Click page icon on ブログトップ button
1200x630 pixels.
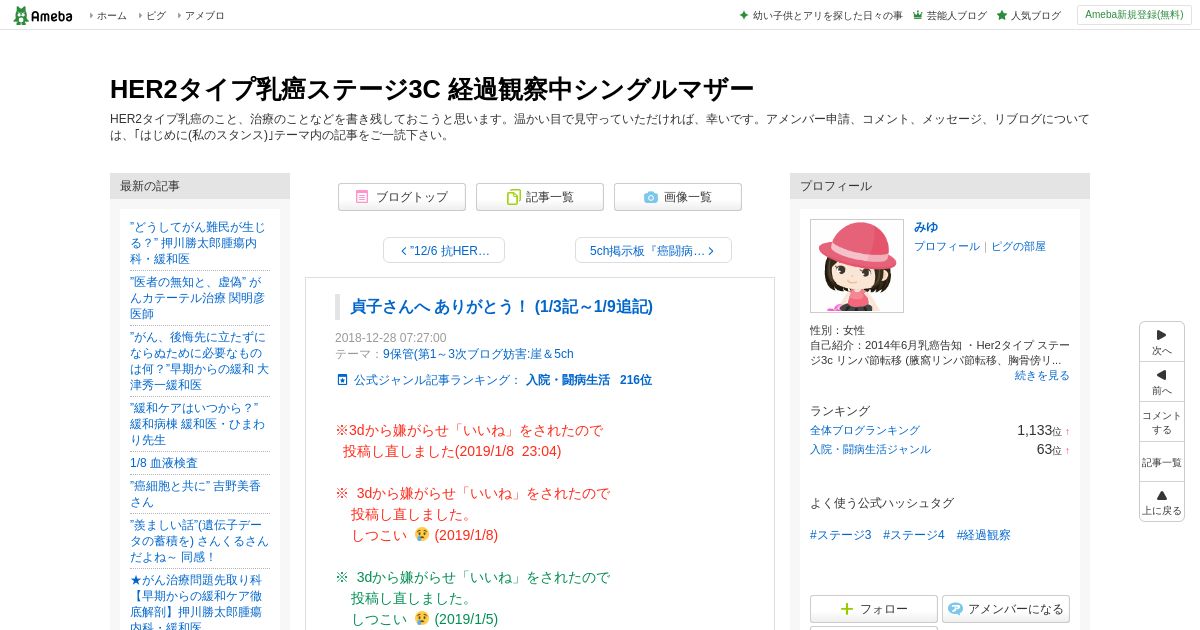pyautogui.click(x=362, y=197)
